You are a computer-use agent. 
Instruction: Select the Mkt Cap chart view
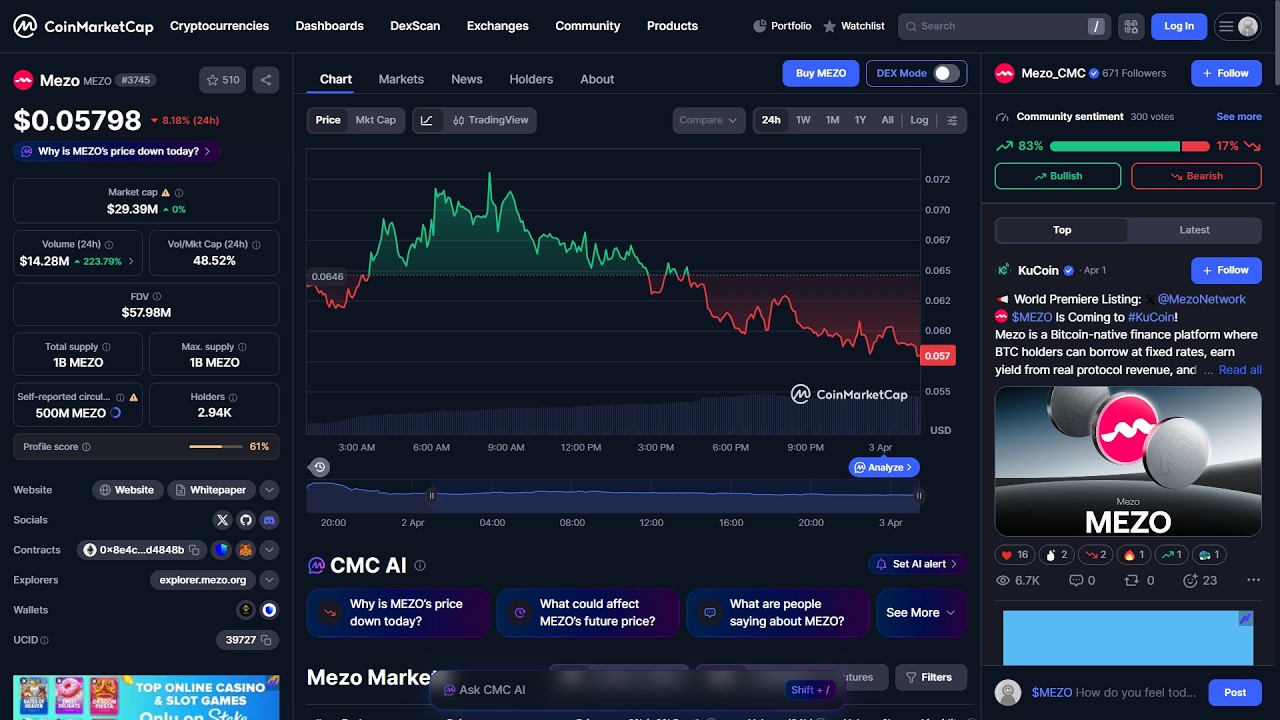click(x=376, y=120)
